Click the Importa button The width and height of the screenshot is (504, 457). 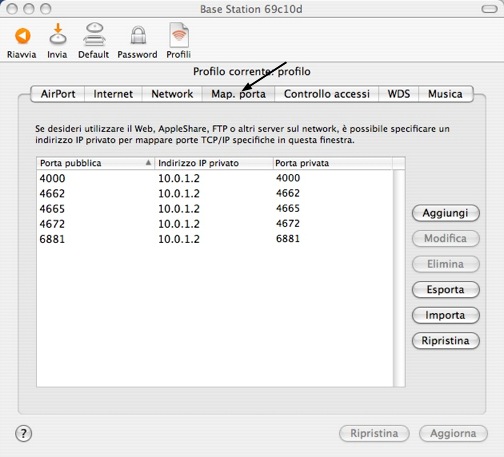[x=446, y=315]
